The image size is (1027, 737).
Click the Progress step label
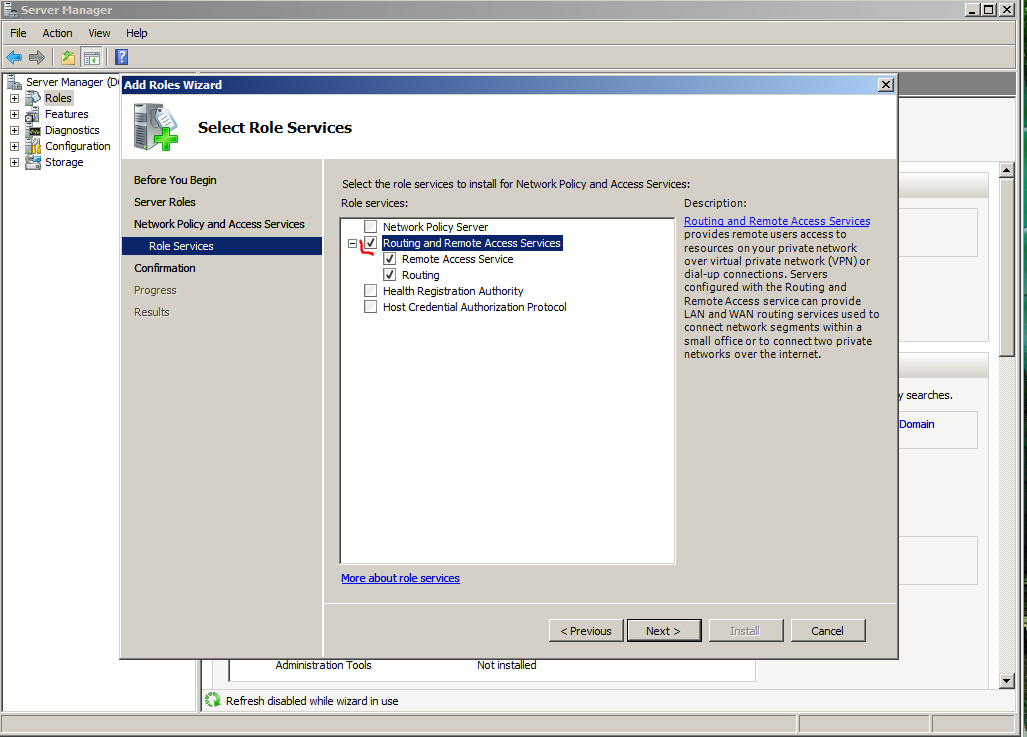[155, 290]
